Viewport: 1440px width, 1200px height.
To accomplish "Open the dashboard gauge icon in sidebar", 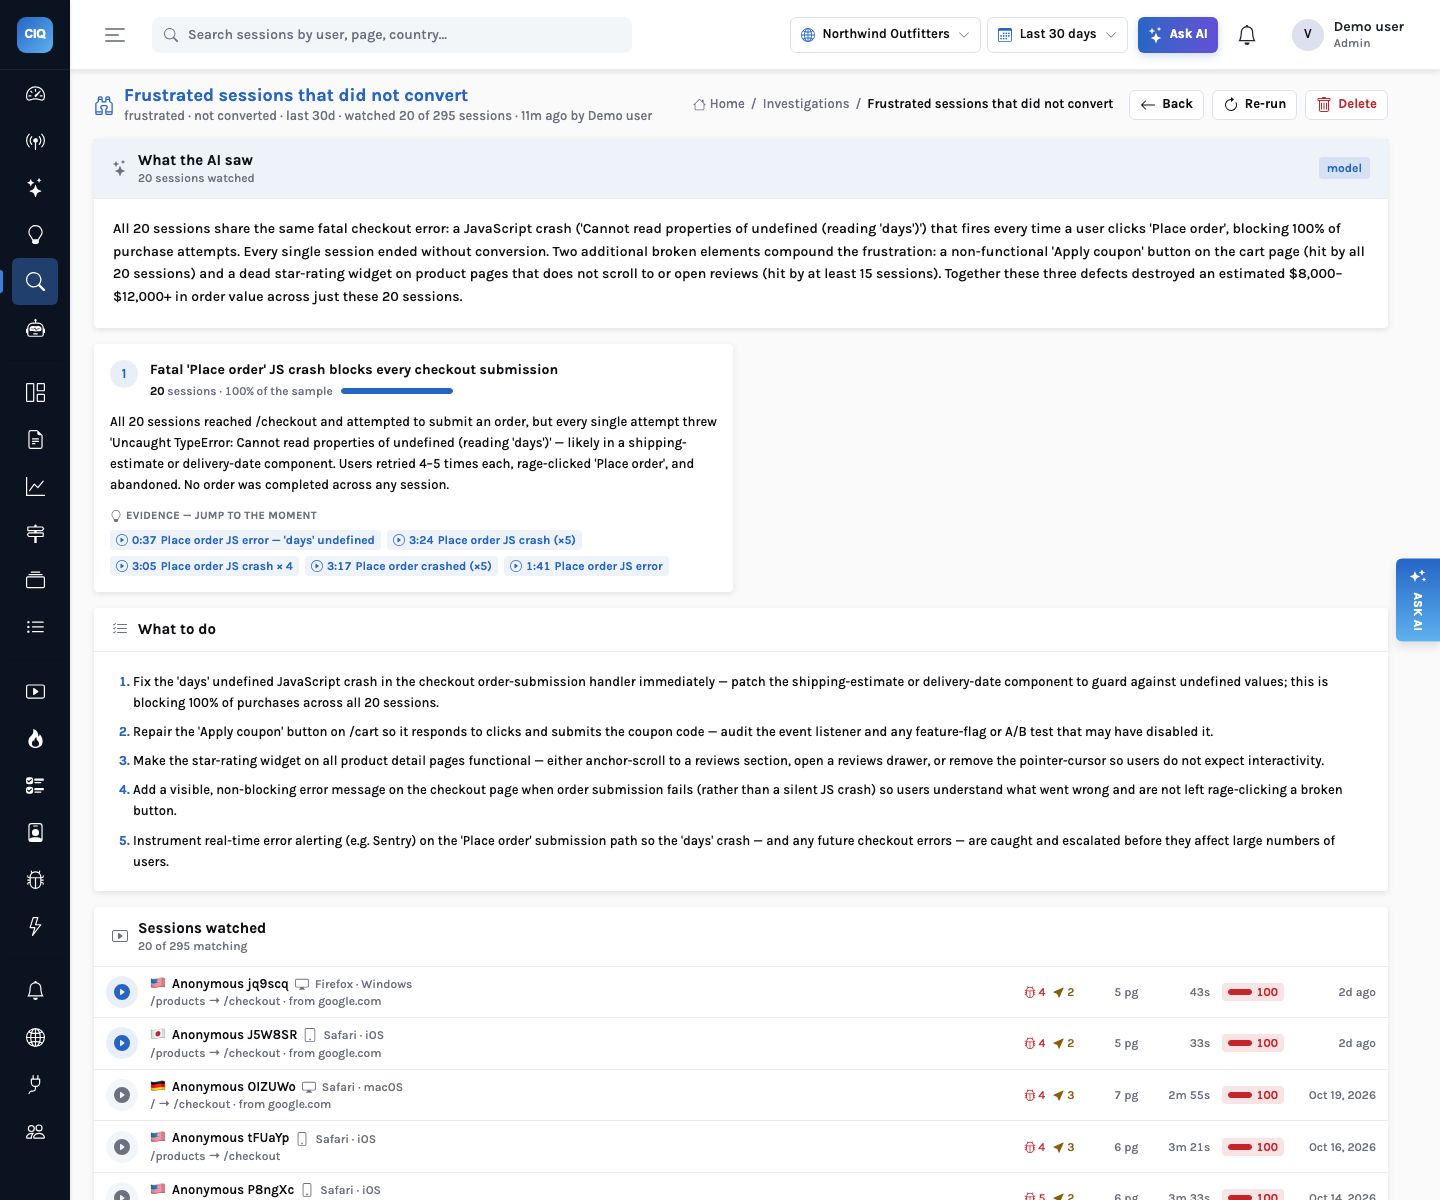I will pyautogui.click(x=35, y=94).
